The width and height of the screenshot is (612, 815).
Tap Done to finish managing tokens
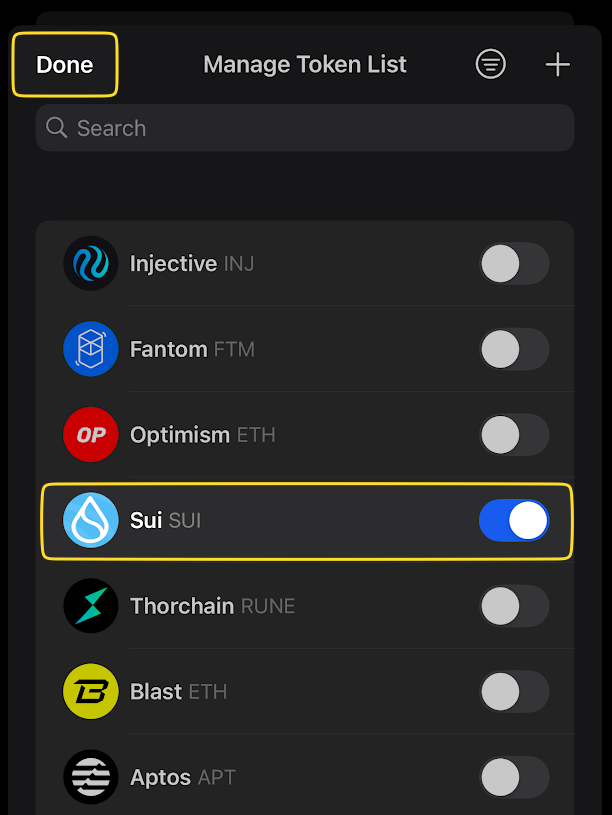tap(64, 63)
